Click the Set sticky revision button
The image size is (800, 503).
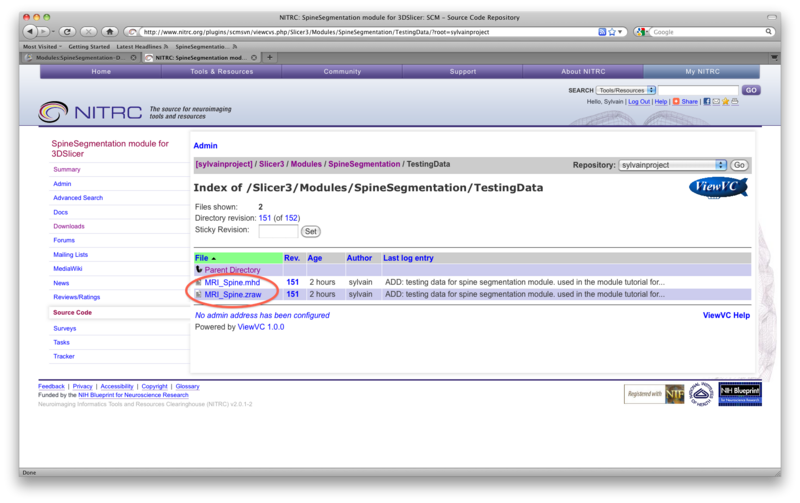[x=311, y=231]
